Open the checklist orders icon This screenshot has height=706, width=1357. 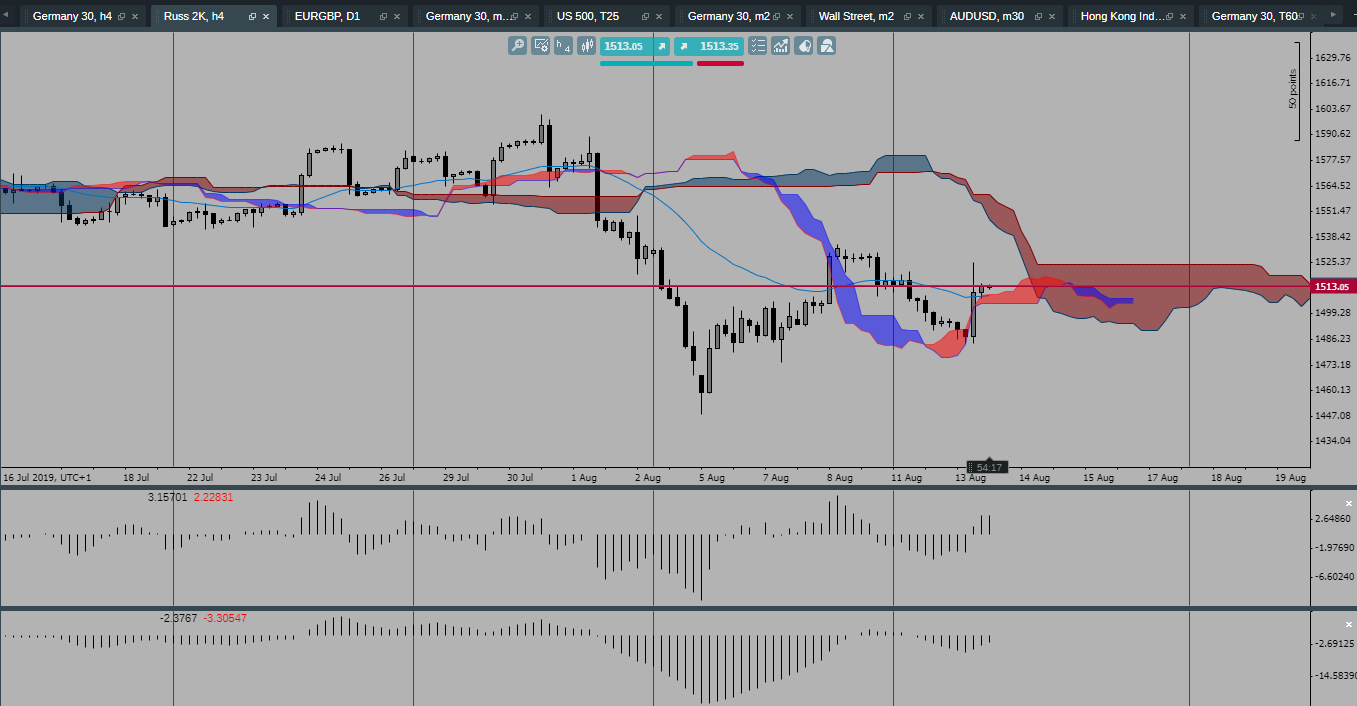point(758,46)
